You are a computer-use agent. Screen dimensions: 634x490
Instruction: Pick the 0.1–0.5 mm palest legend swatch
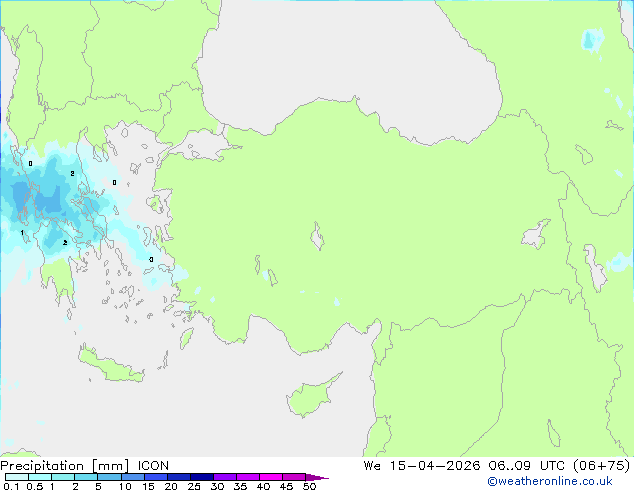pyautogui.click(x=17, y=477)
